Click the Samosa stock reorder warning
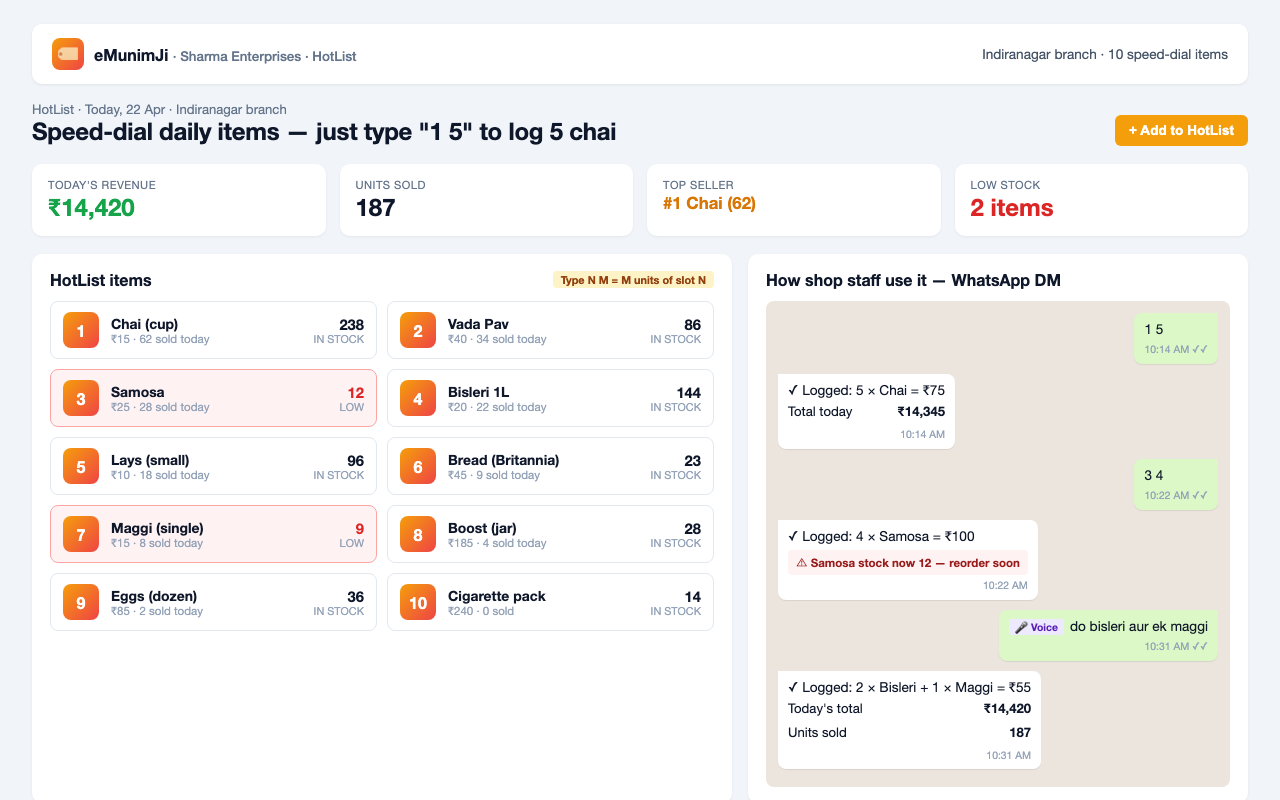The height and width of the screenshot is (800, 1280). 908,563
